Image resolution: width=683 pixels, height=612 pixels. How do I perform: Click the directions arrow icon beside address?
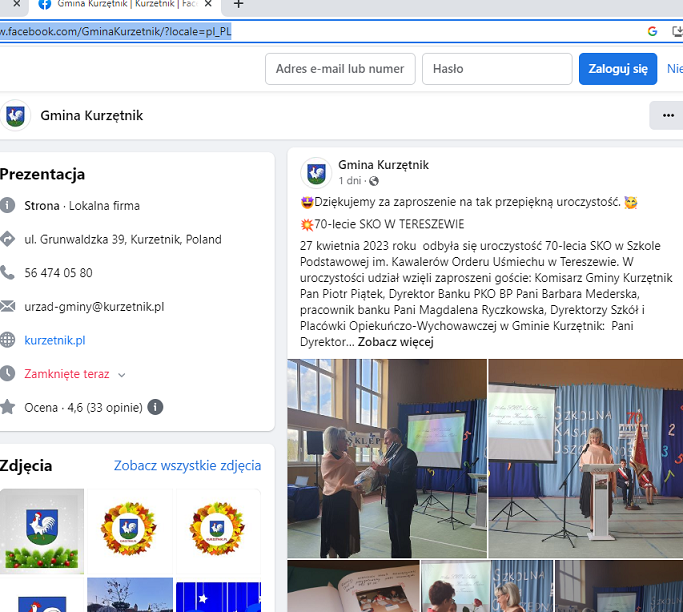7,239
